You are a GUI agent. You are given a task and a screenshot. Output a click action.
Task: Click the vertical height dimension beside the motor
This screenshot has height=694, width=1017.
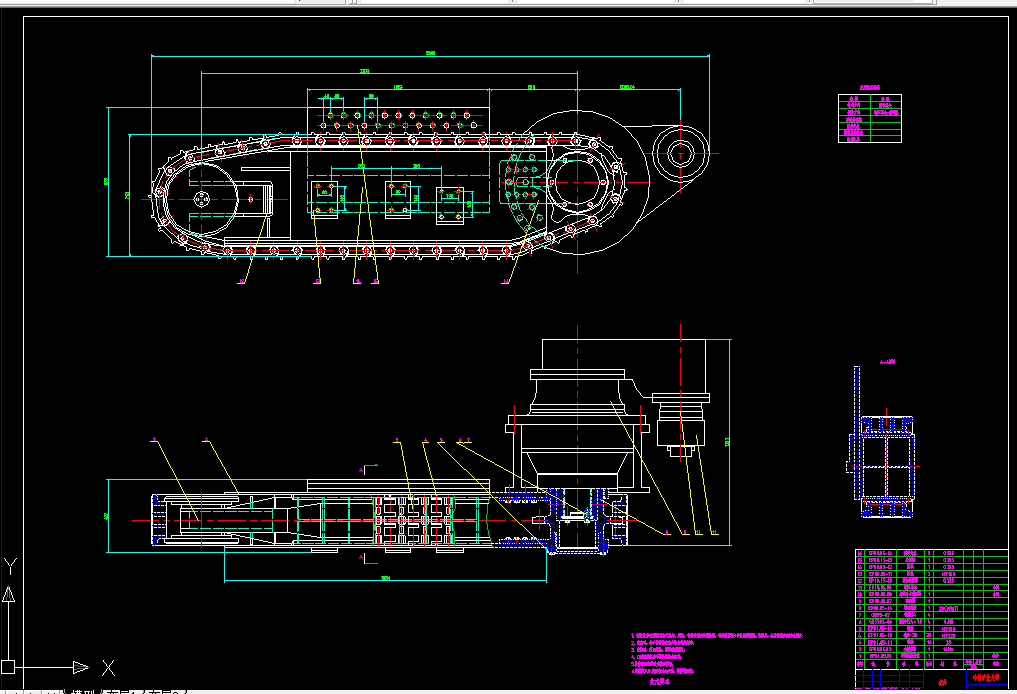pos(728,442)
